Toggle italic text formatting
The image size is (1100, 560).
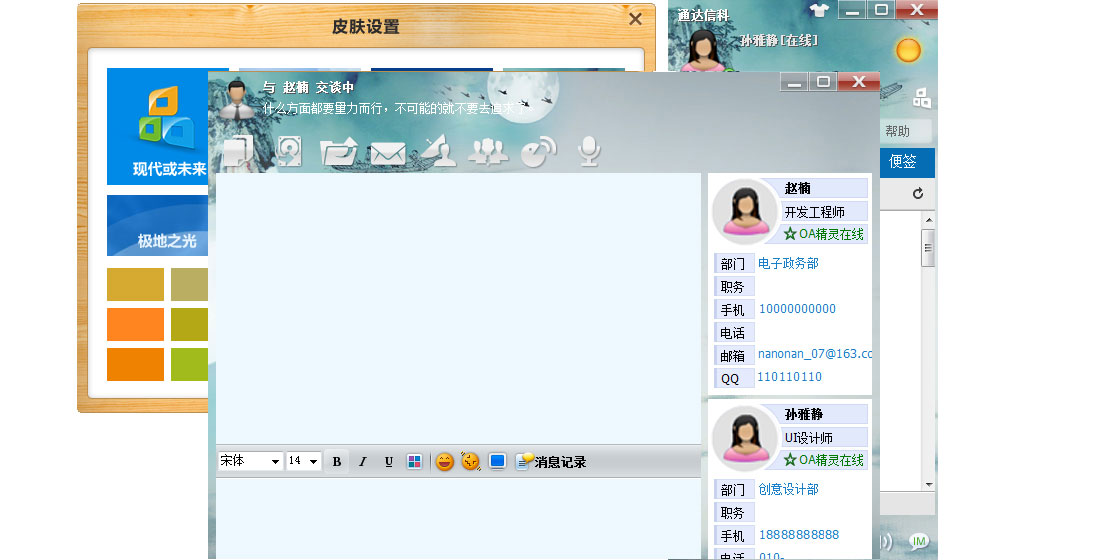point(363,461)
